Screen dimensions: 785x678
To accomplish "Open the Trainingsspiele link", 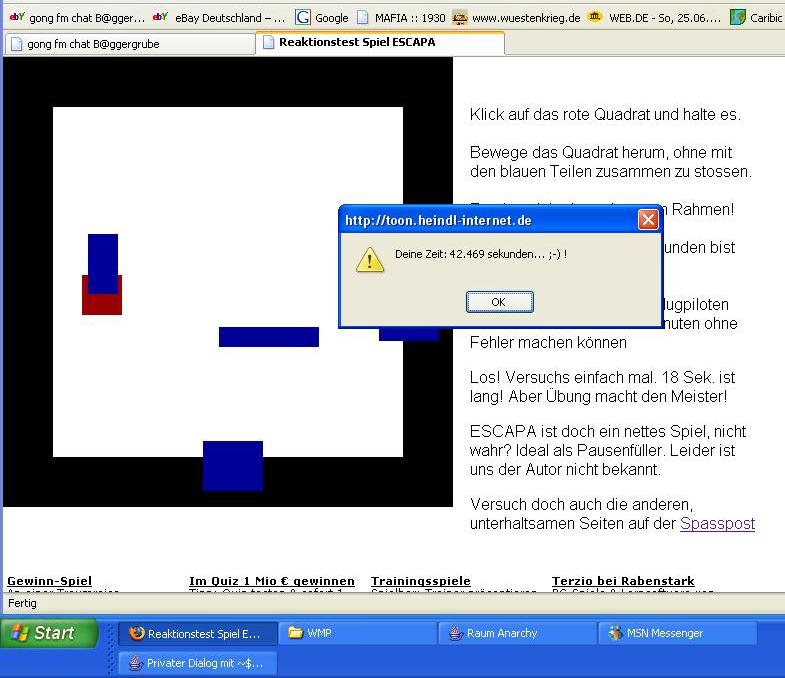I will point(420,581).
